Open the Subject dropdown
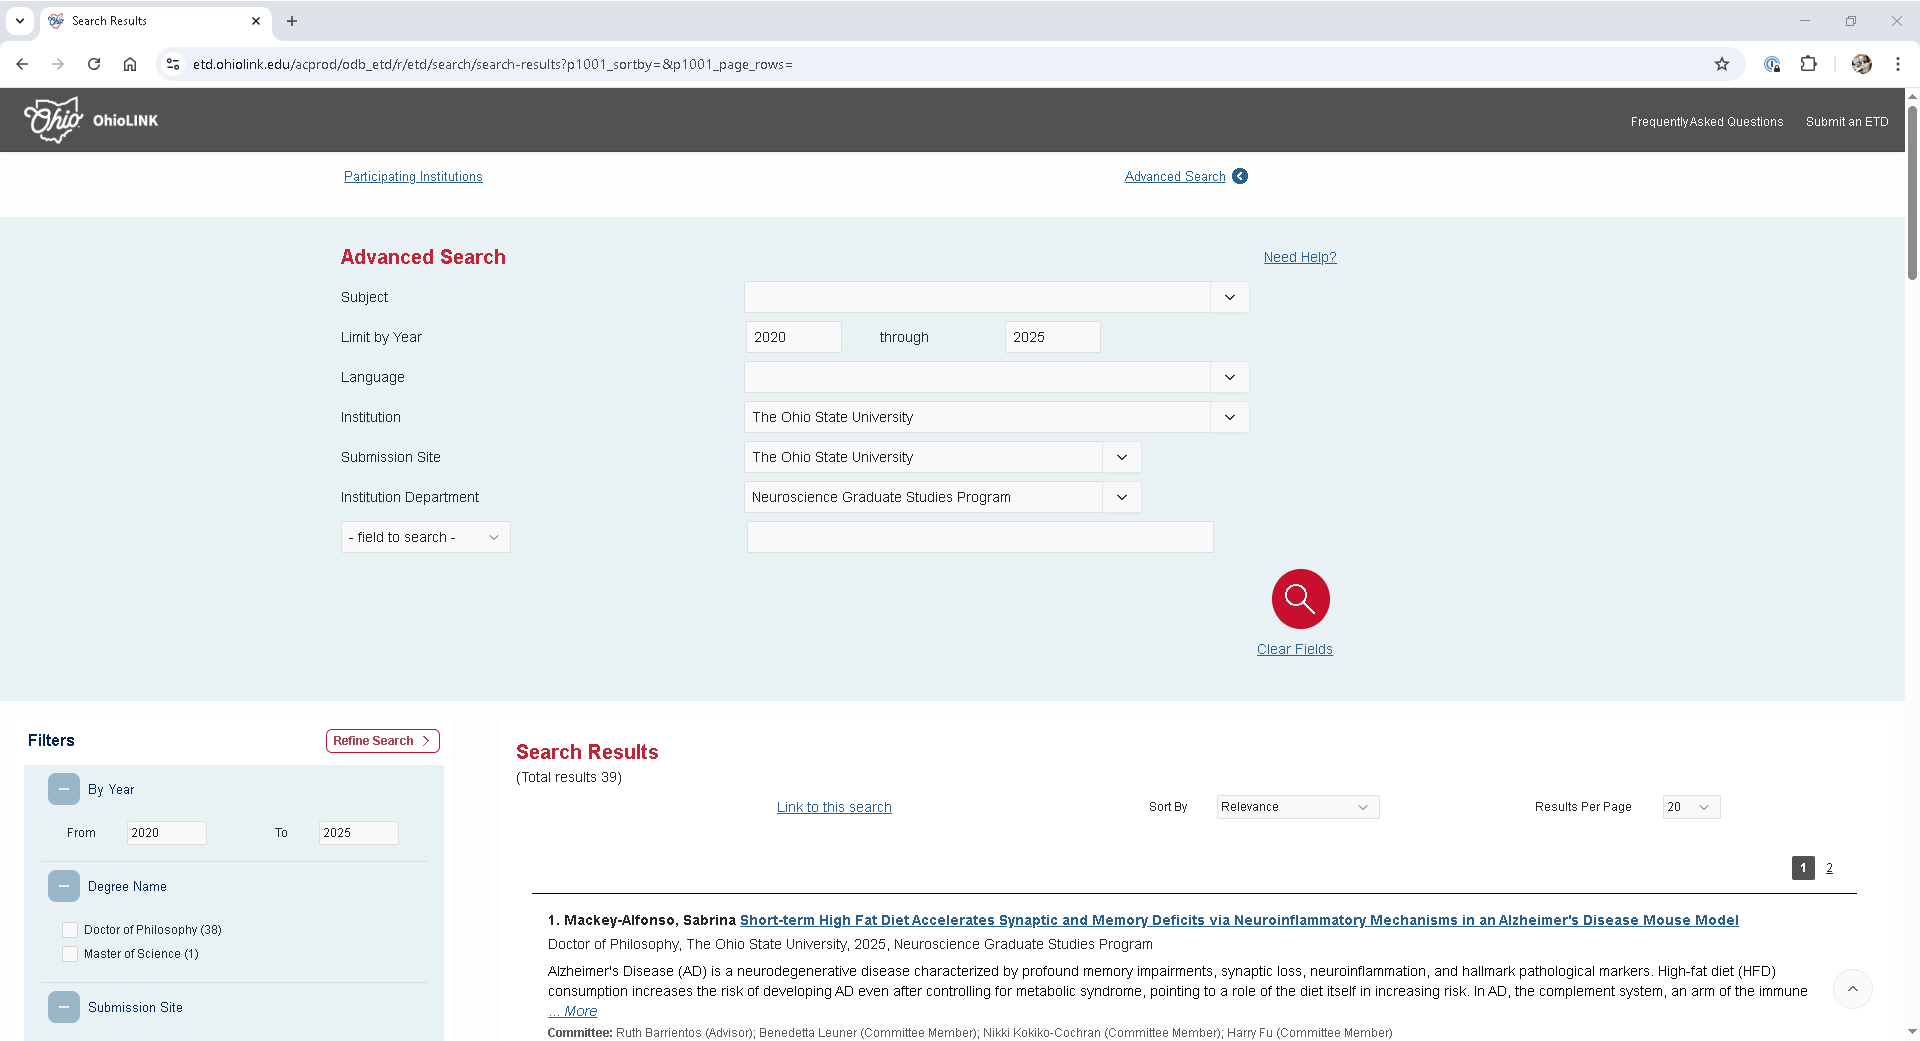Image resolution: width=1920 pixels, height=1041 pixels. click(x=1229, y=297)
